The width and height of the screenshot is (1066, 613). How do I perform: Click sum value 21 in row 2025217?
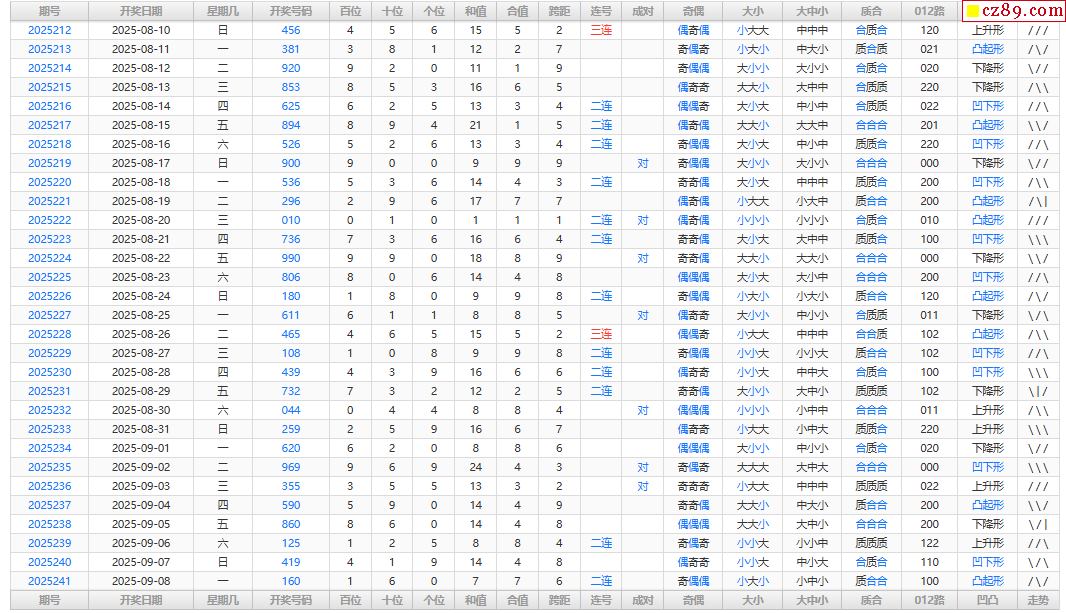click(x=476, y=125)
